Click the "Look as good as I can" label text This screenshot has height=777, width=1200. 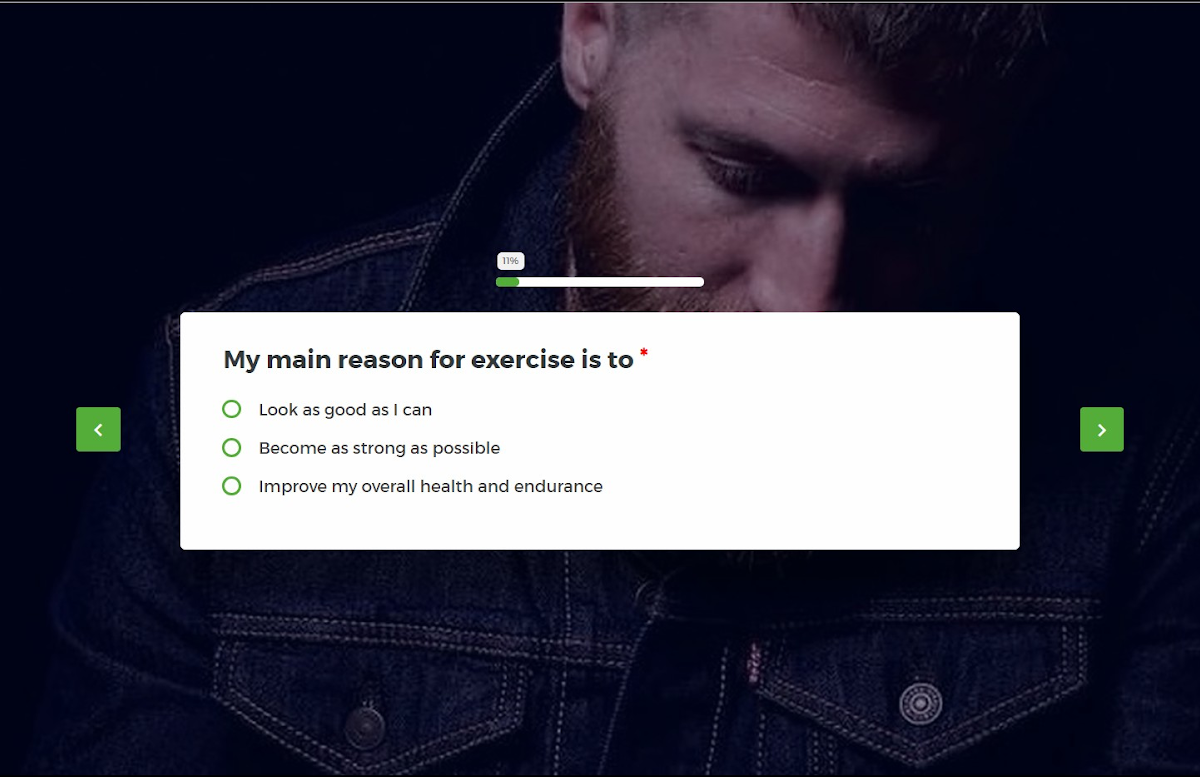[x=345, y=410]
